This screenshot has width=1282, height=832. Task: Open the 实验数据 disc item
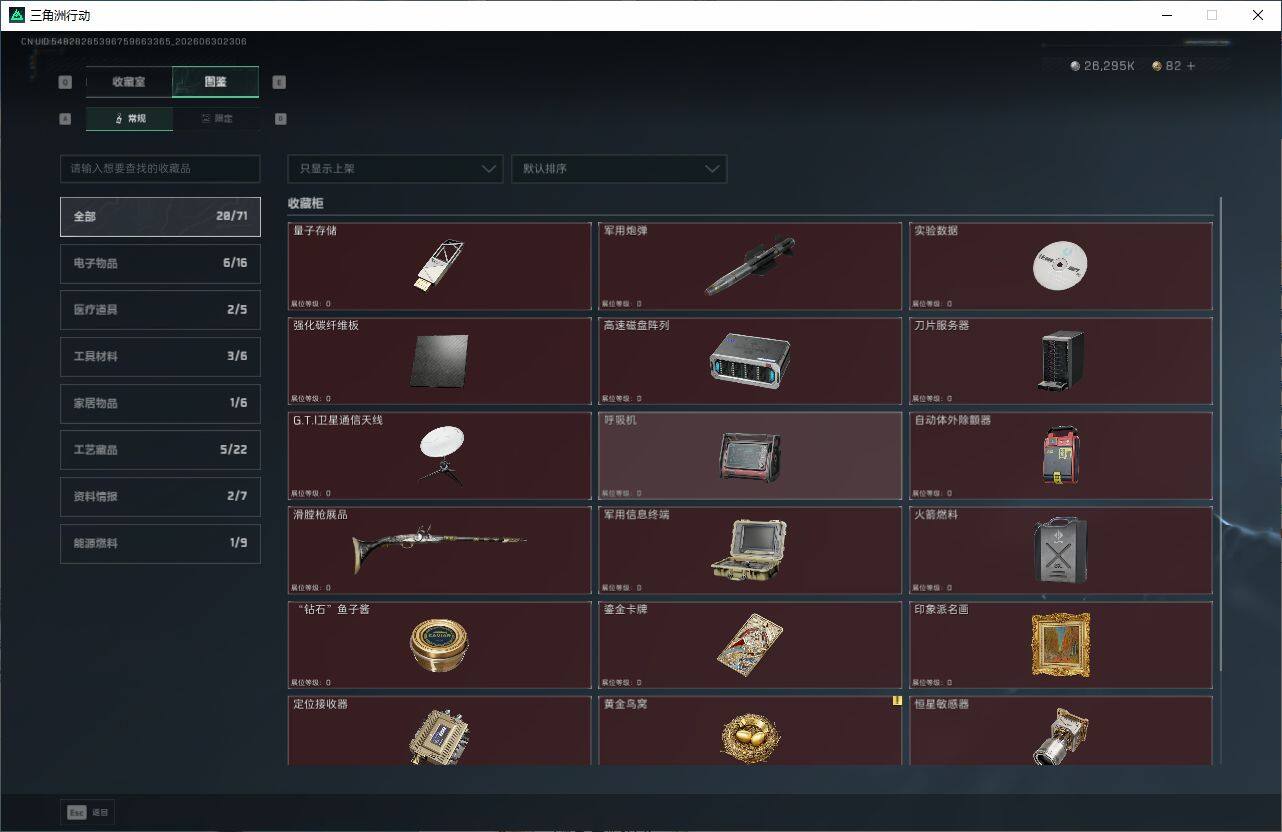[x=1061, y=266]
